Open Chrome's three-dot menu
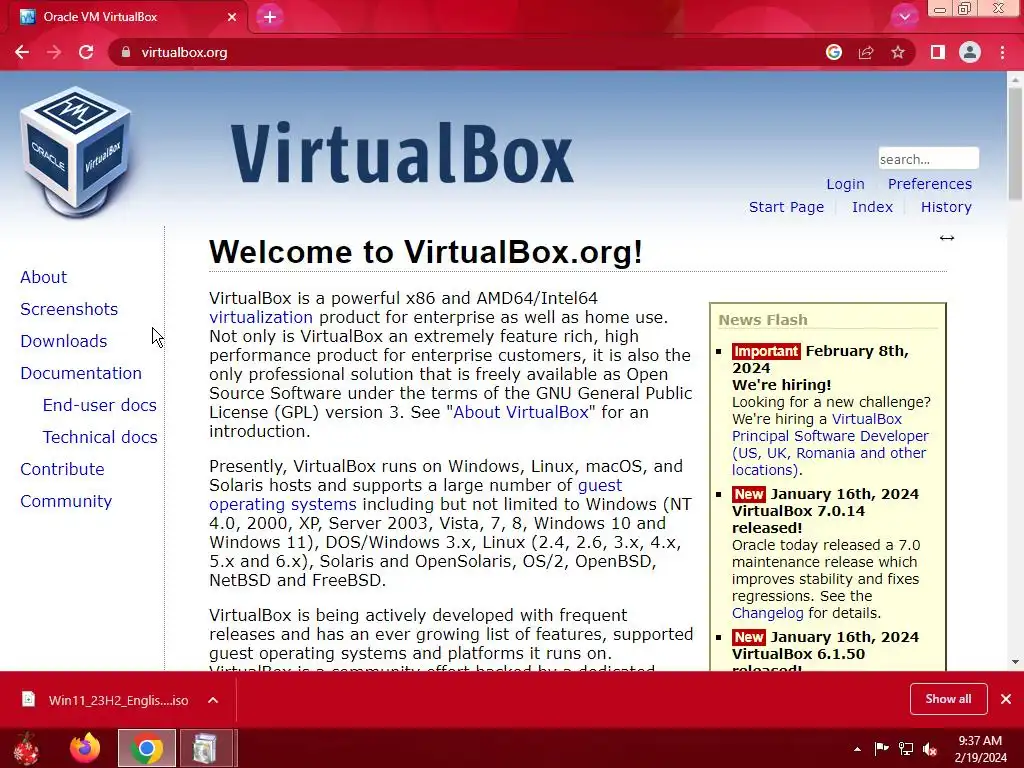Image resolution: width=1024 pixels, height=768 pixels. tap(1002, 52)
